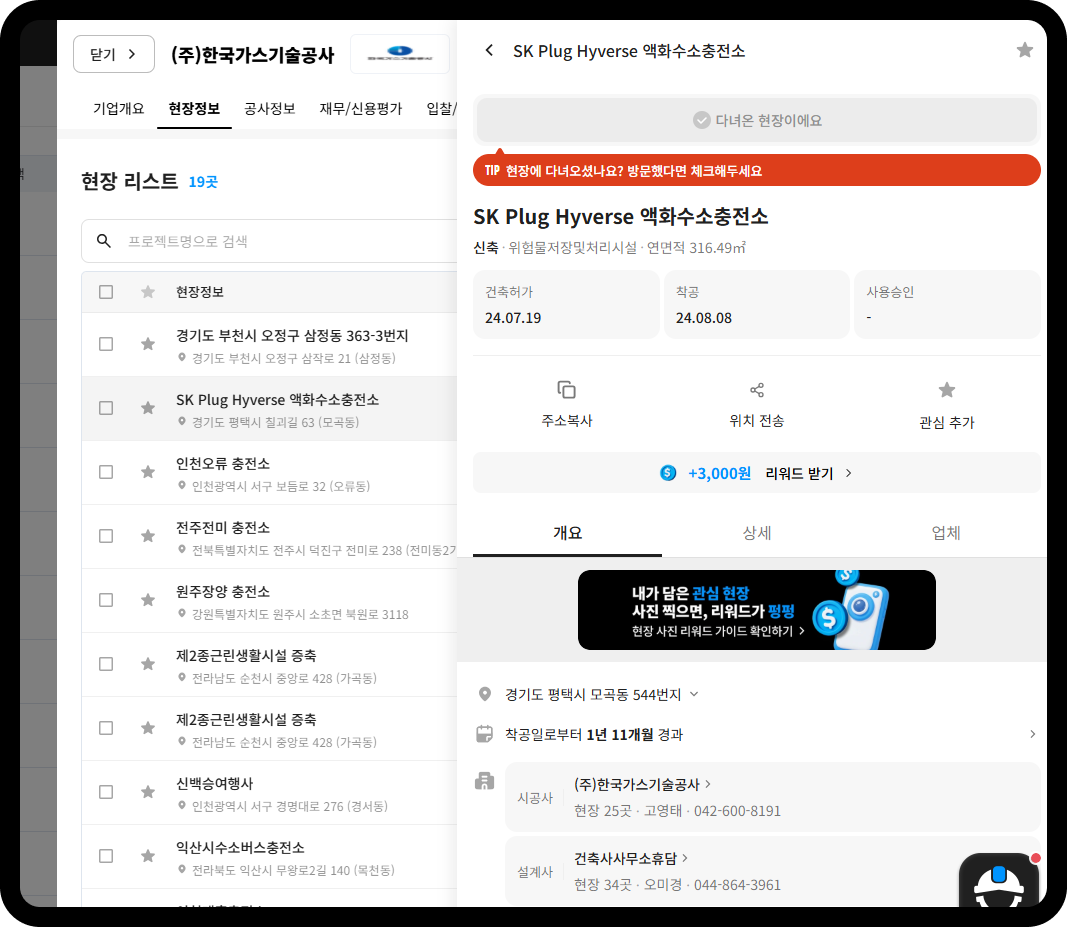The height and width of the screenshot is (927, 1067).
Task: Select the 업체 tab
Action: point(946,533)
